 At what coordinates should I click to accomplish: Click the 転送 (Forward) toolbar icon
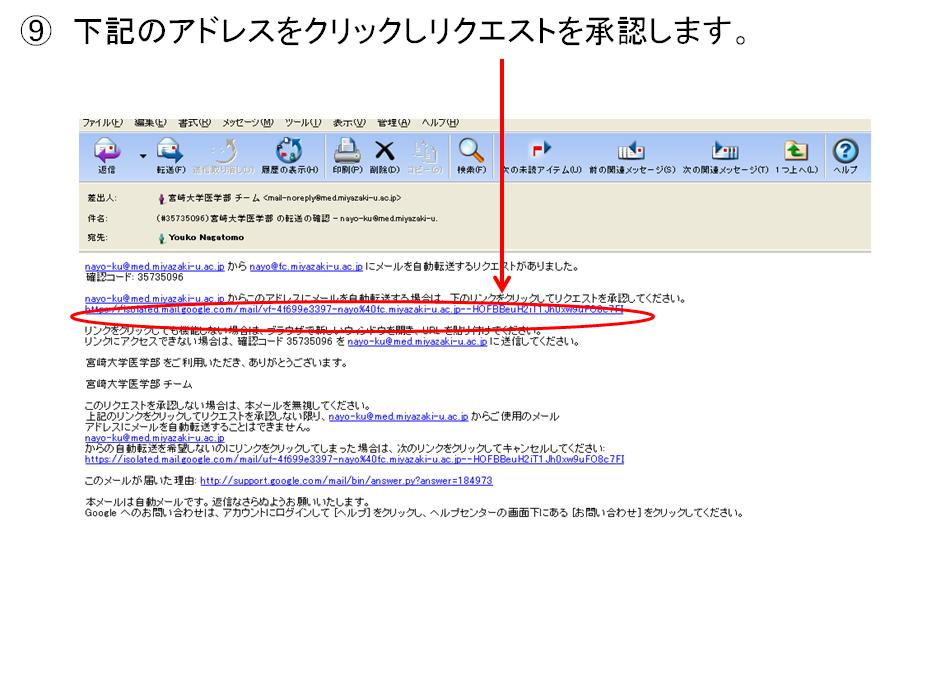(x=166, y=150)
